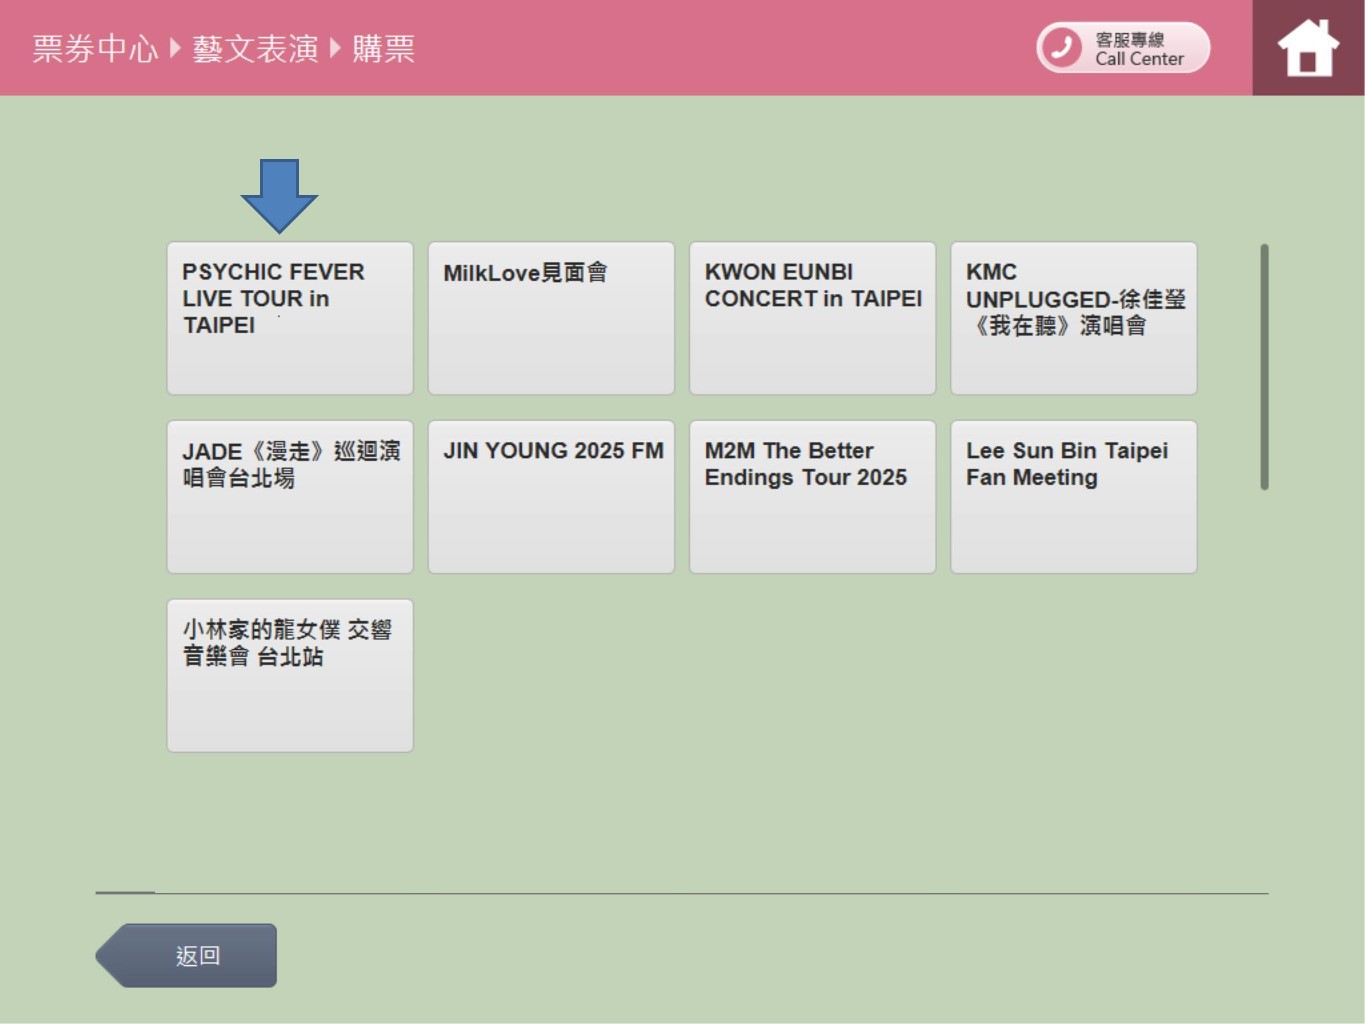Click arrow between 藝文表演 and 購票
1365x1024 pixels.
(x=335, y=48)
